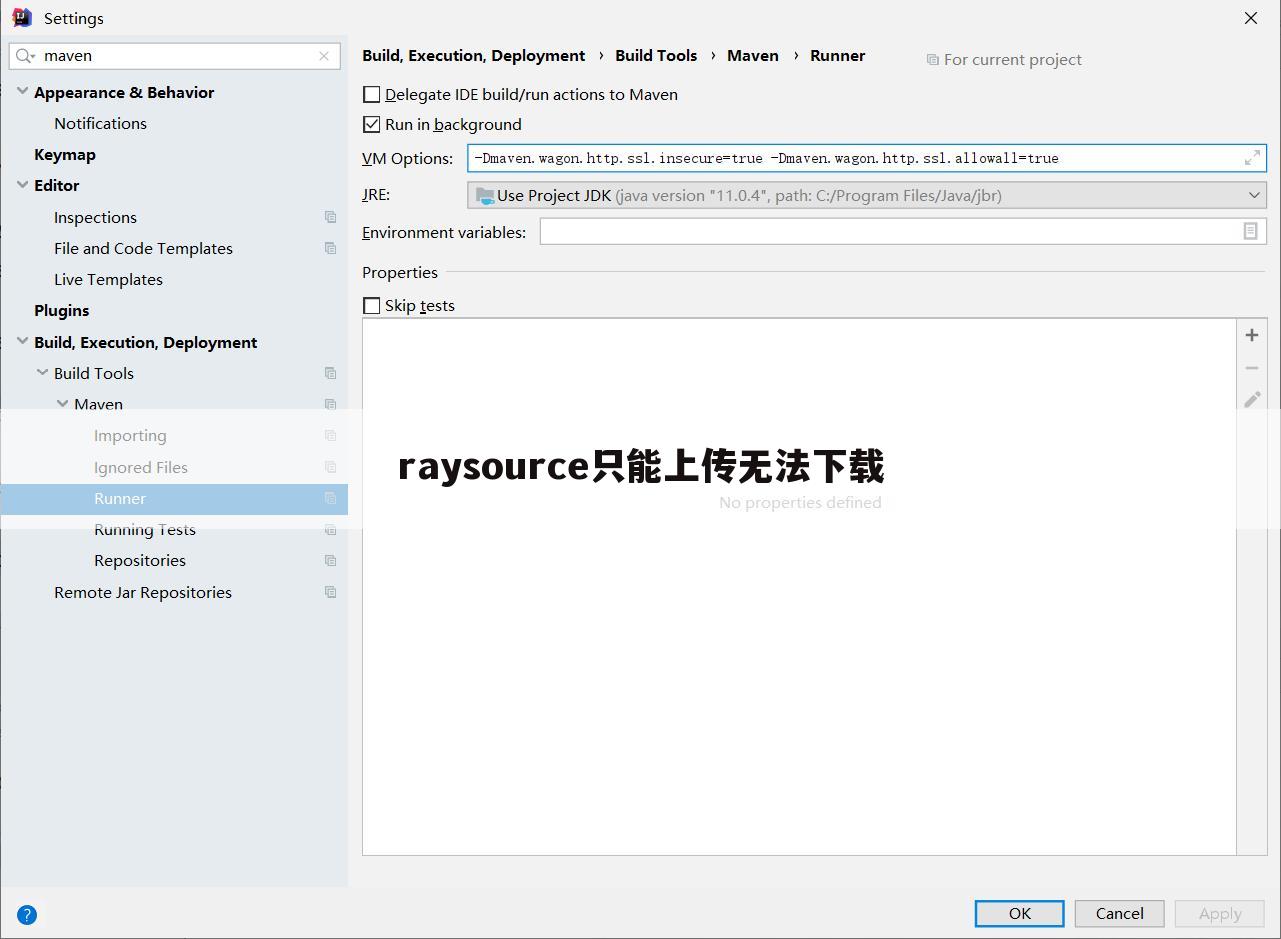Screen dimensions: 1281x939
Task: Click project-level icon beside File and Code Templates
Action: tap(330, 248)
